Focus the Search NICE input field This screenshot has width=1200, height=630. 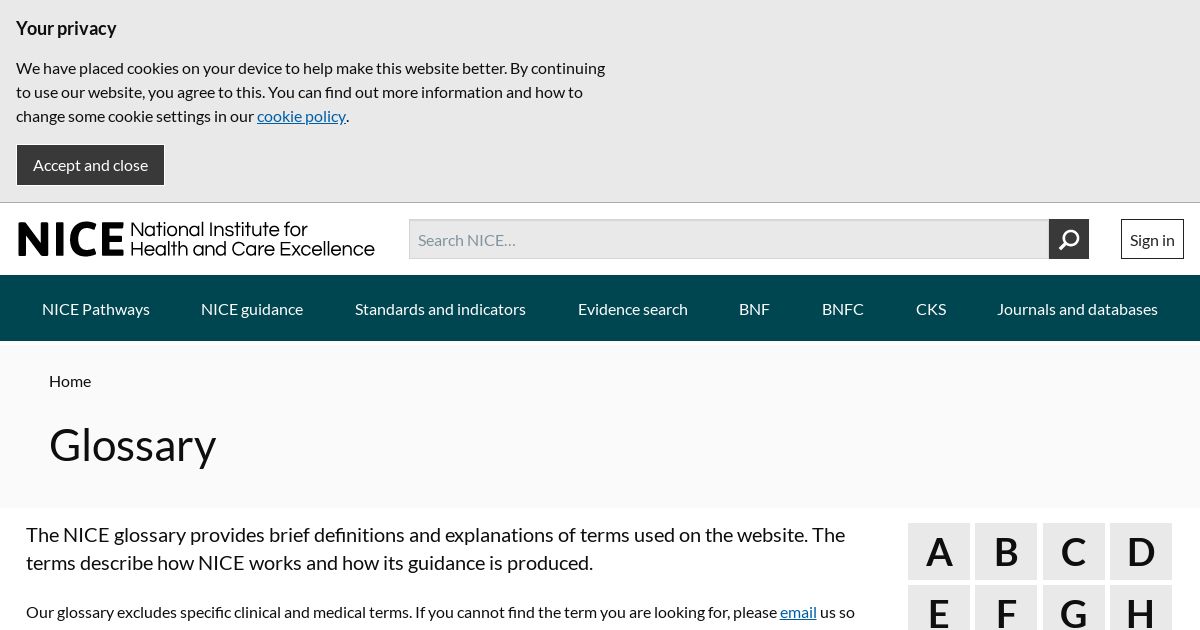pos(729,239)
